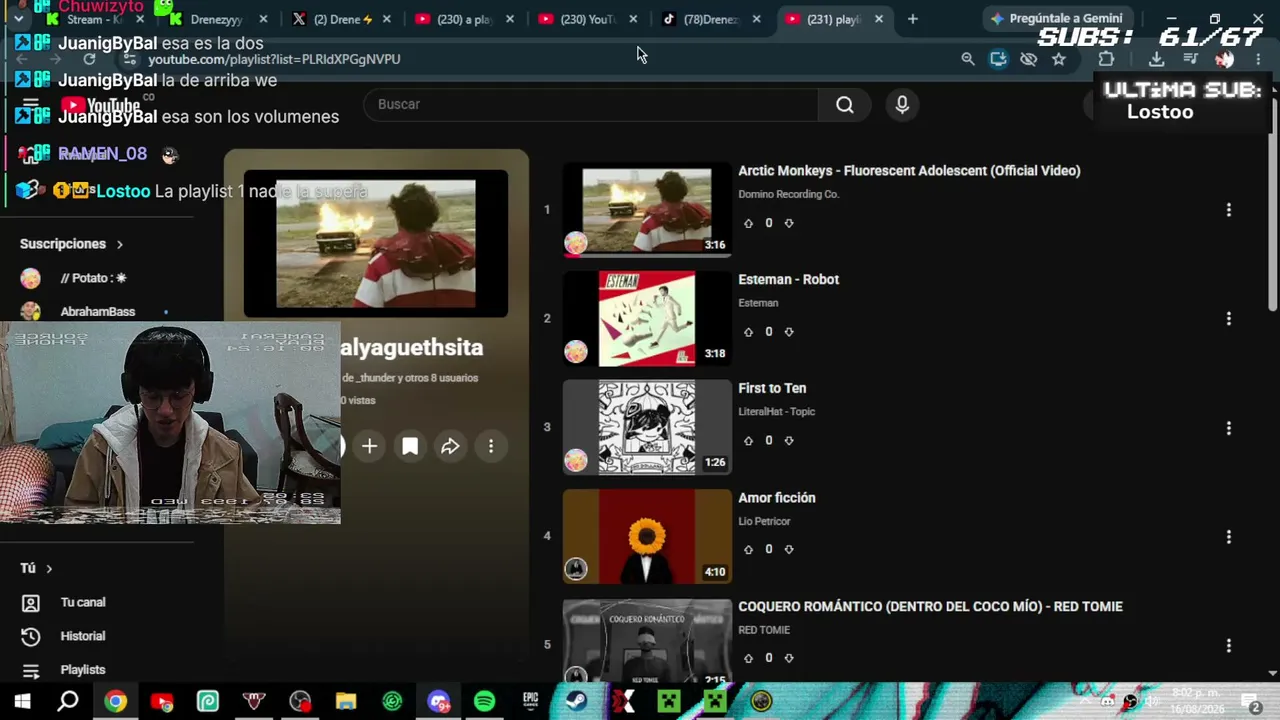
Task: Switch to the X (2) Drene tab
Action: point(339,19)
